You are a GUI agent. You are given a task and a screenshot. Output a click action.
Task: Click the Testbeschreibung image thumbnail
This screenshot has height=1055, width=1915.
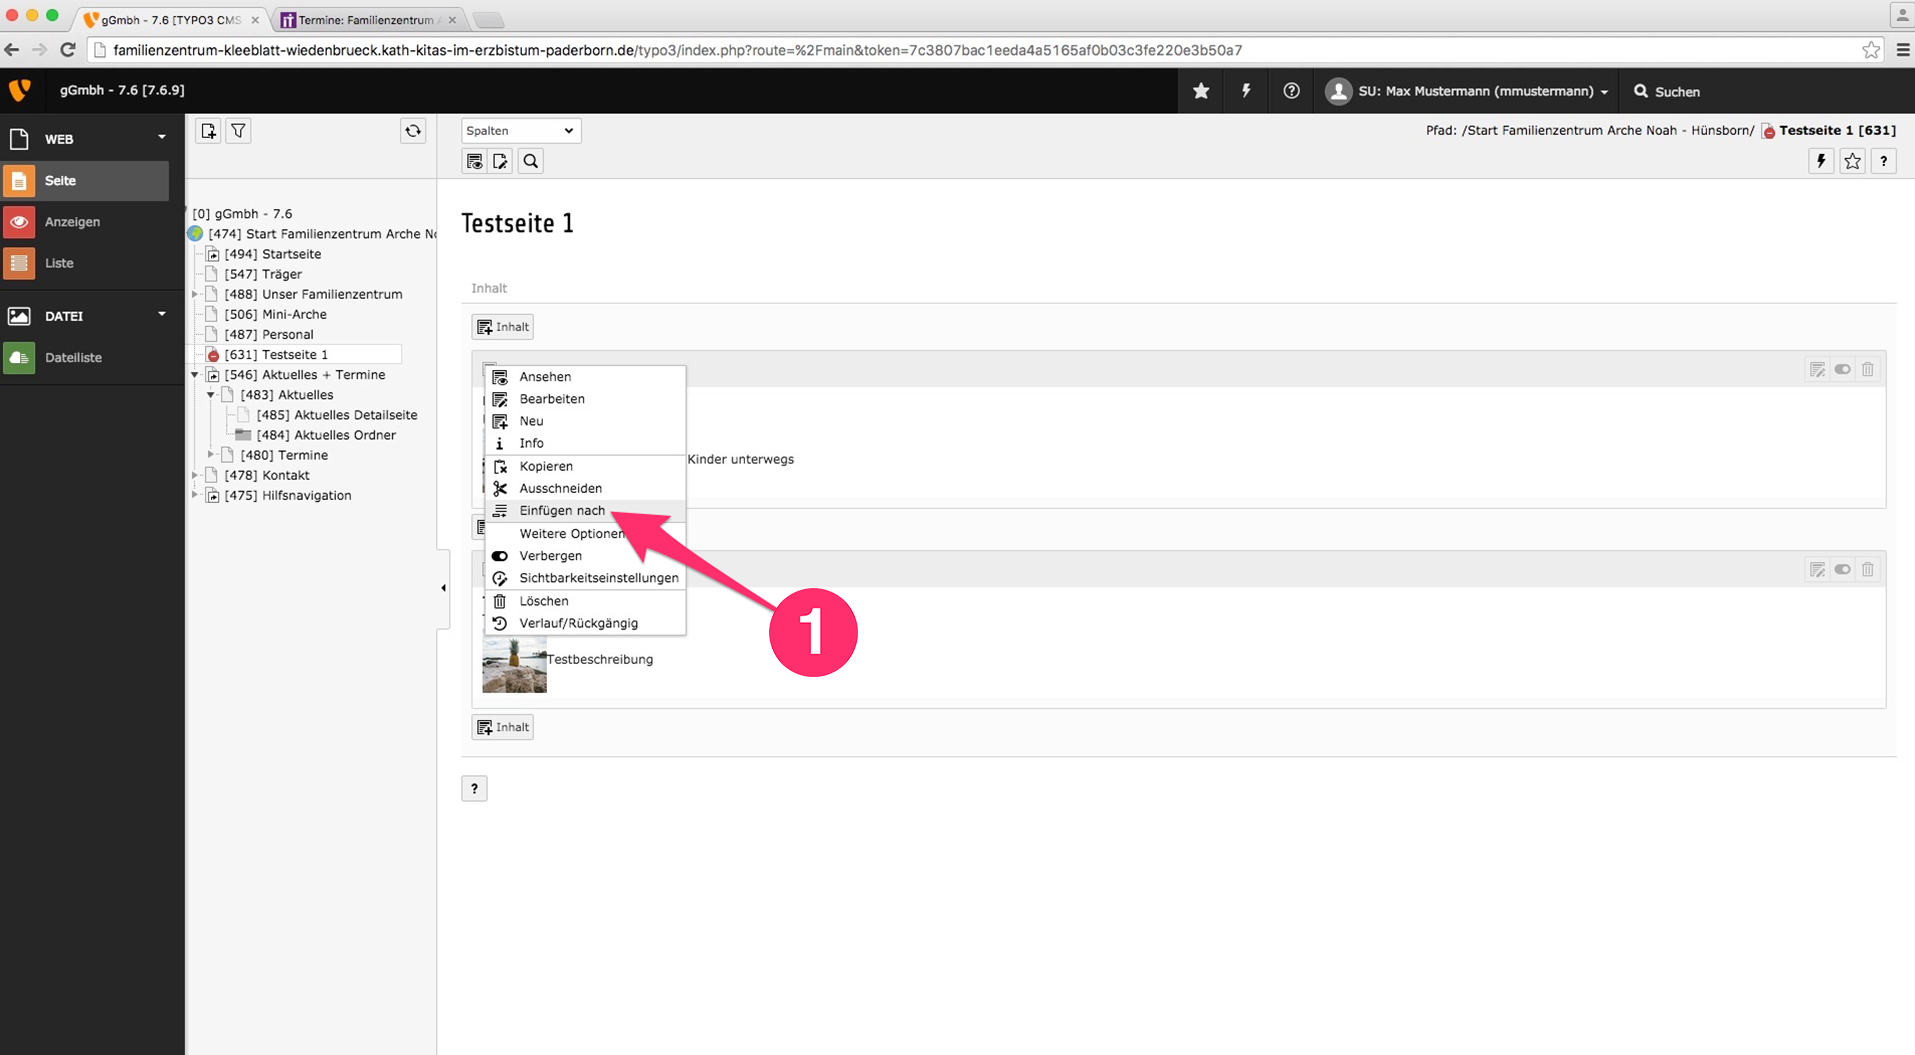coord(514,665)
